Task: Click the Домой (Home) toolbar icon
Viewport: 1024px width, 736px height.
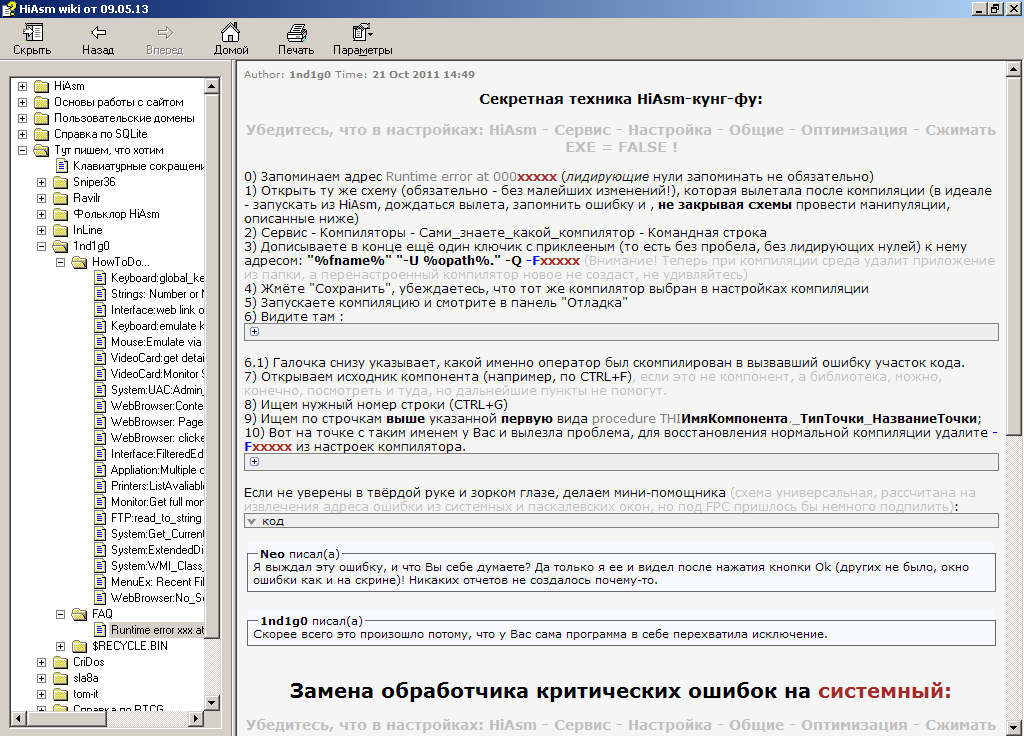Action: 231,33
